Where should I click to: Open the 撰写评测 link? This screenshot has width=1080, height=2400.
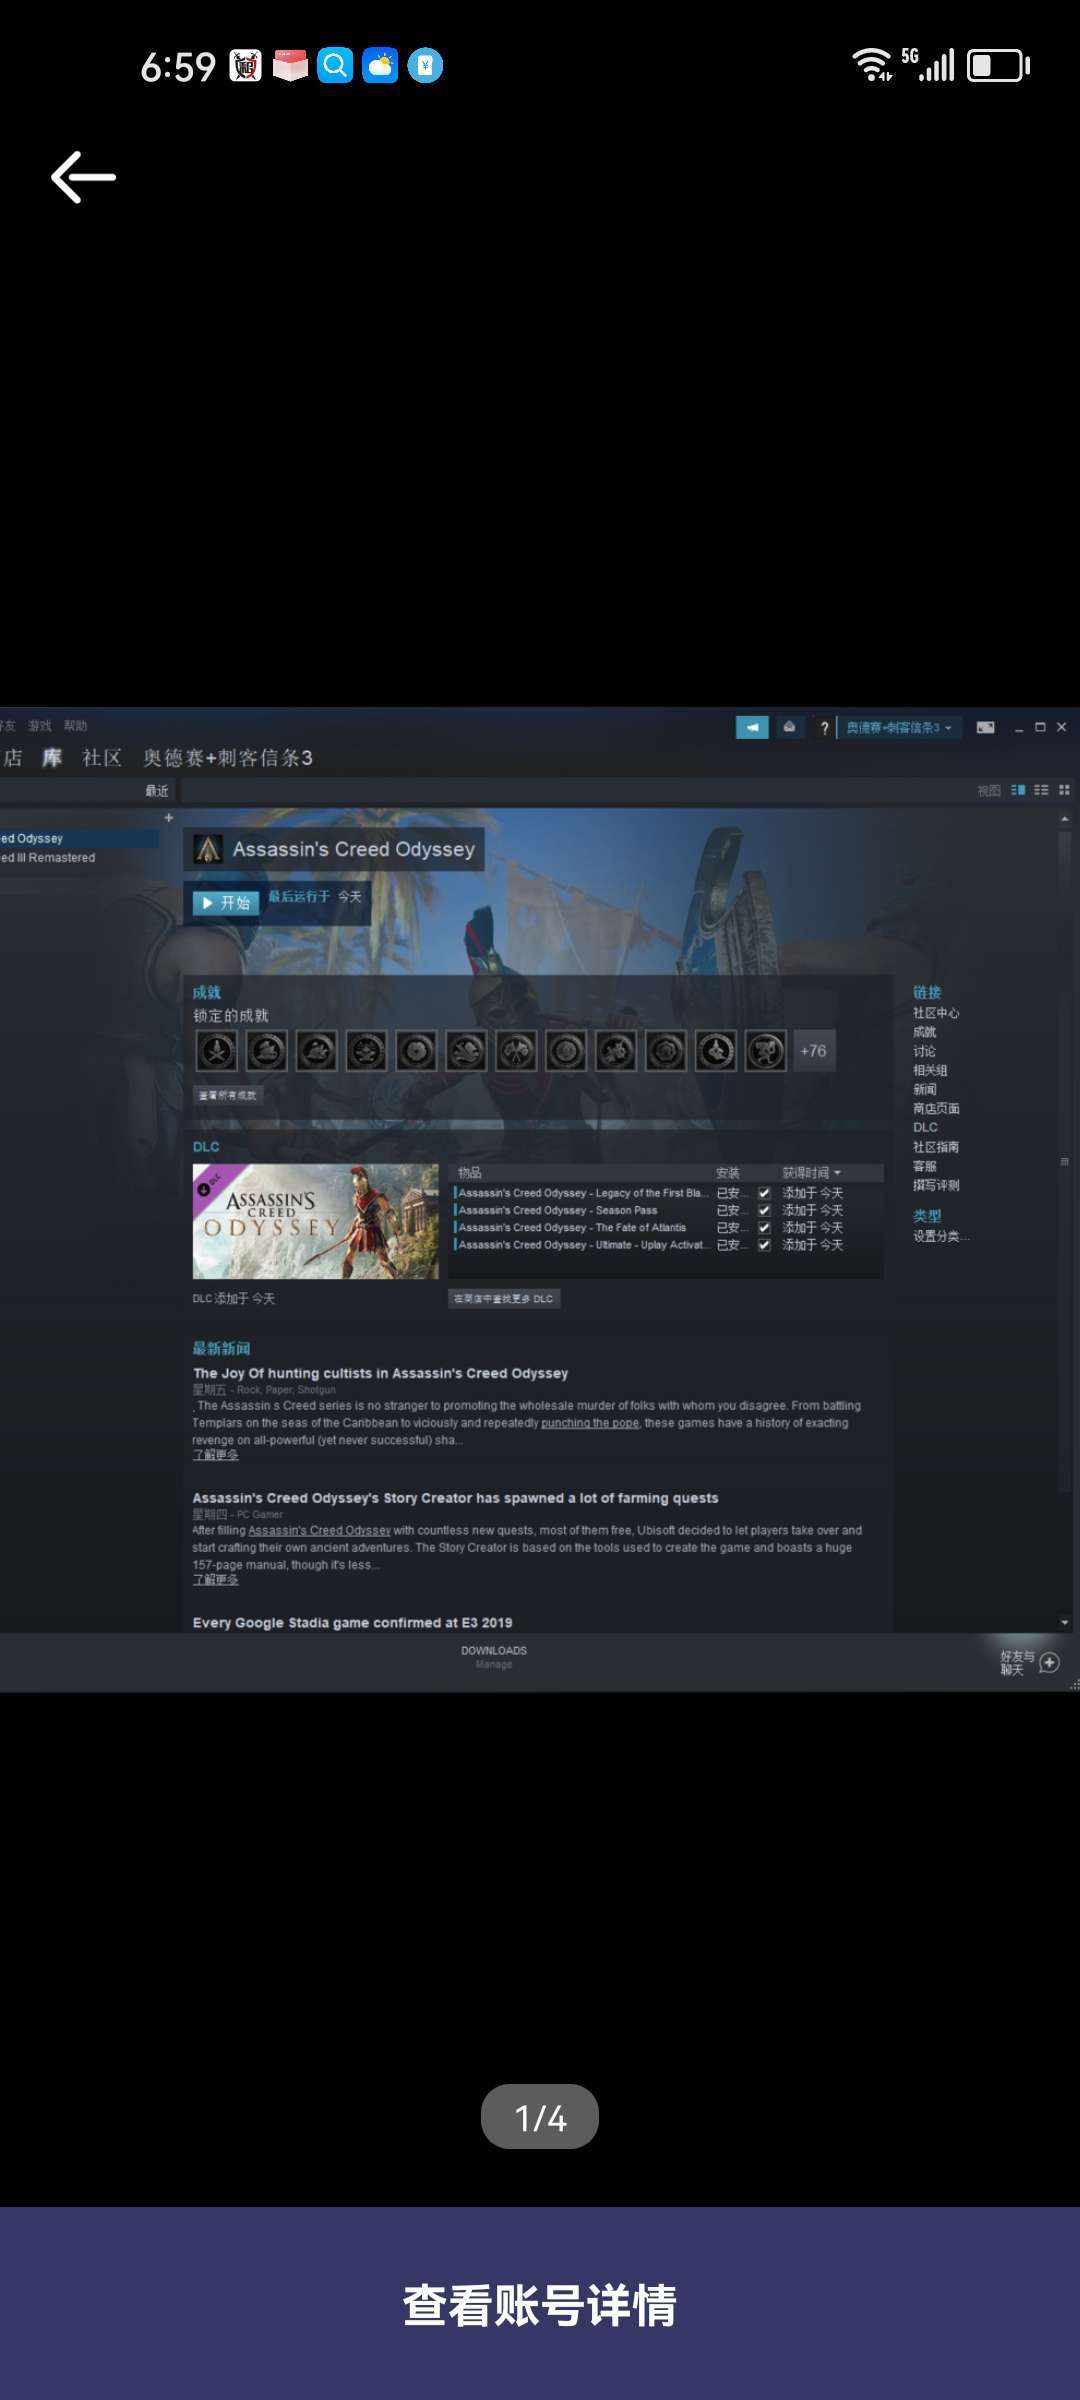(936, 1185)
